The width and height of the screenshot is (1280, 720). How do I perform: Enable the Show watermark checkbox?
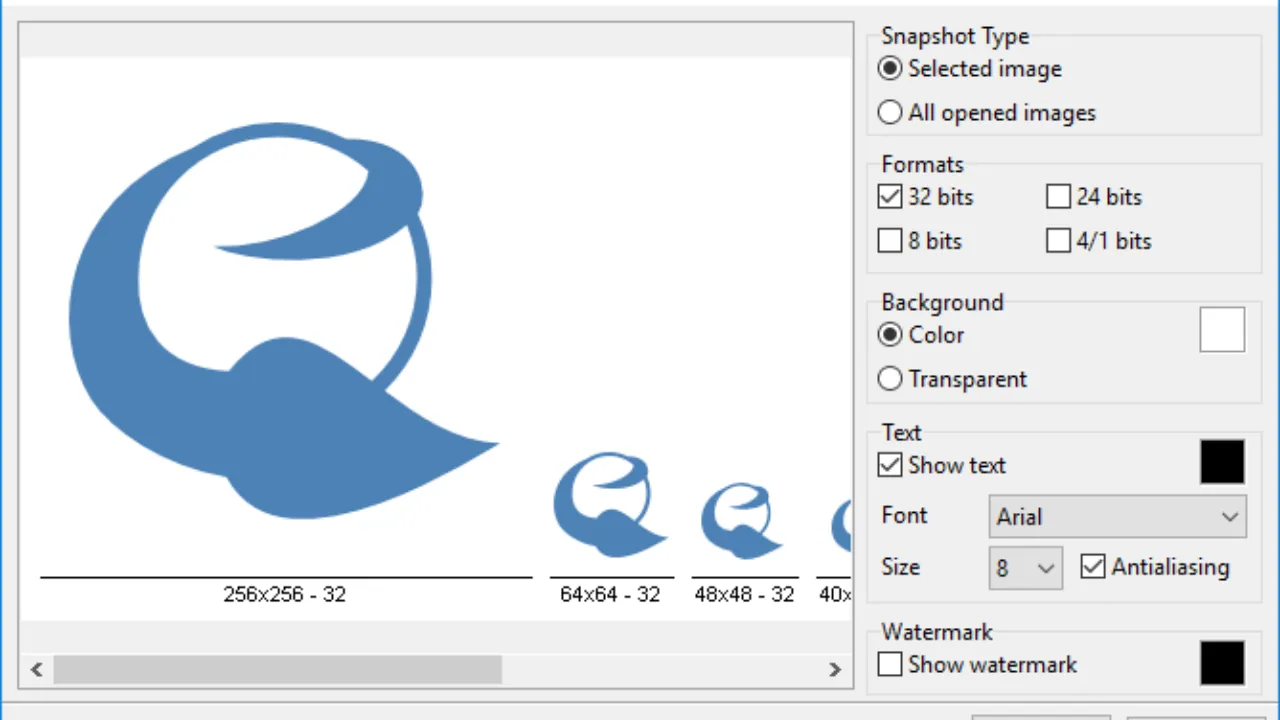977,664
